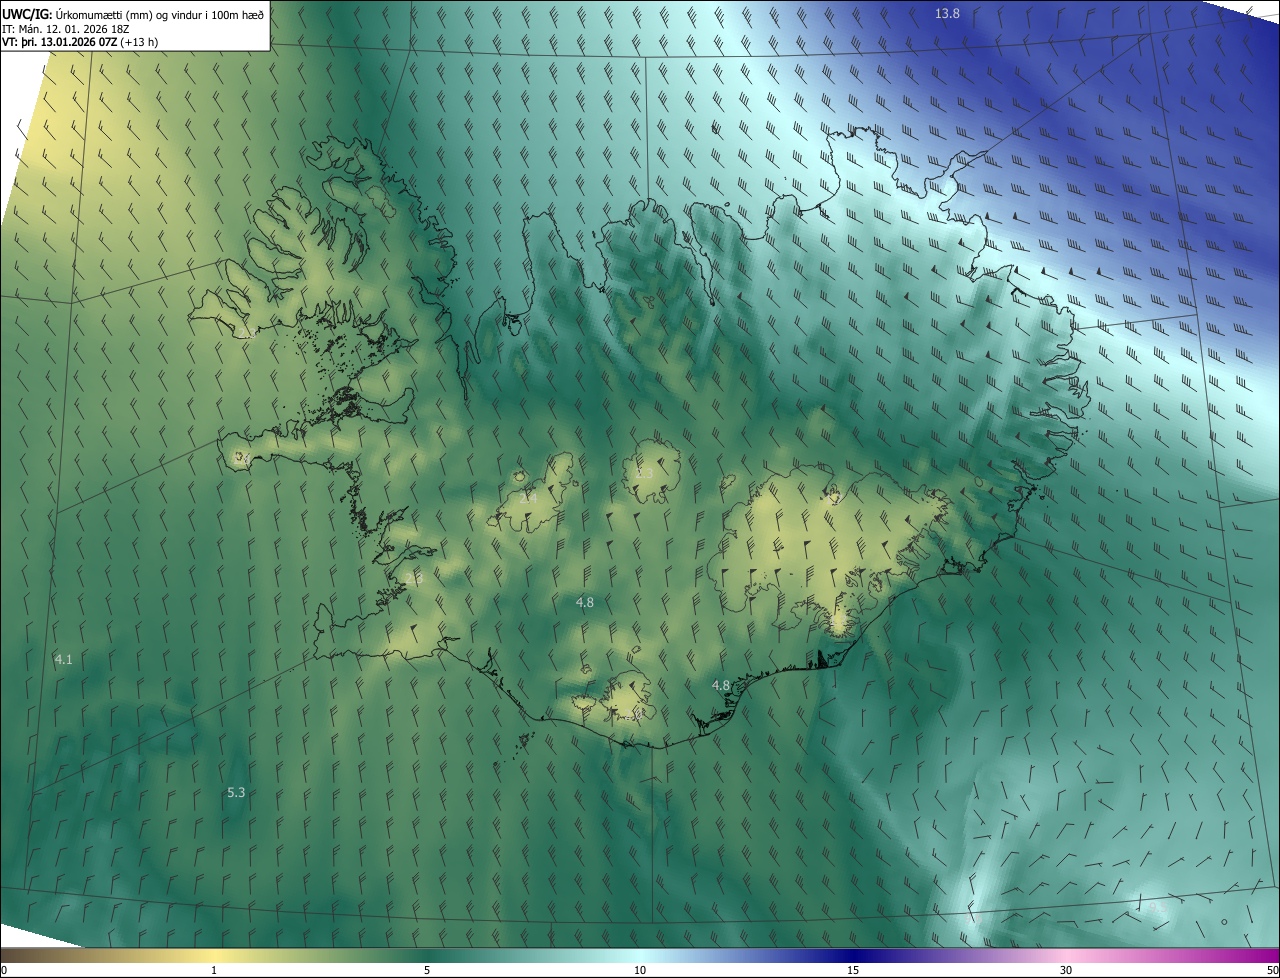This screenshot has width=1280, height=978.
Task: Click the "VT: þri. 13.01.2026 07Z (+13 h)" line
Action: (x=80, y=42)
